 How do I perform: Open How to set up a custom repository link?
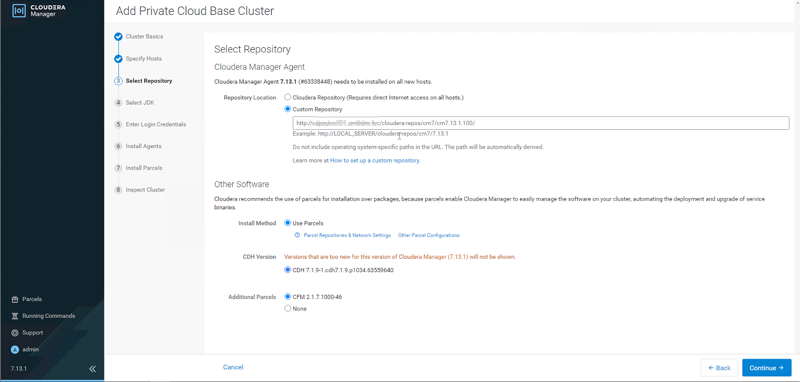pyautogui.click(x=375, y=161)
